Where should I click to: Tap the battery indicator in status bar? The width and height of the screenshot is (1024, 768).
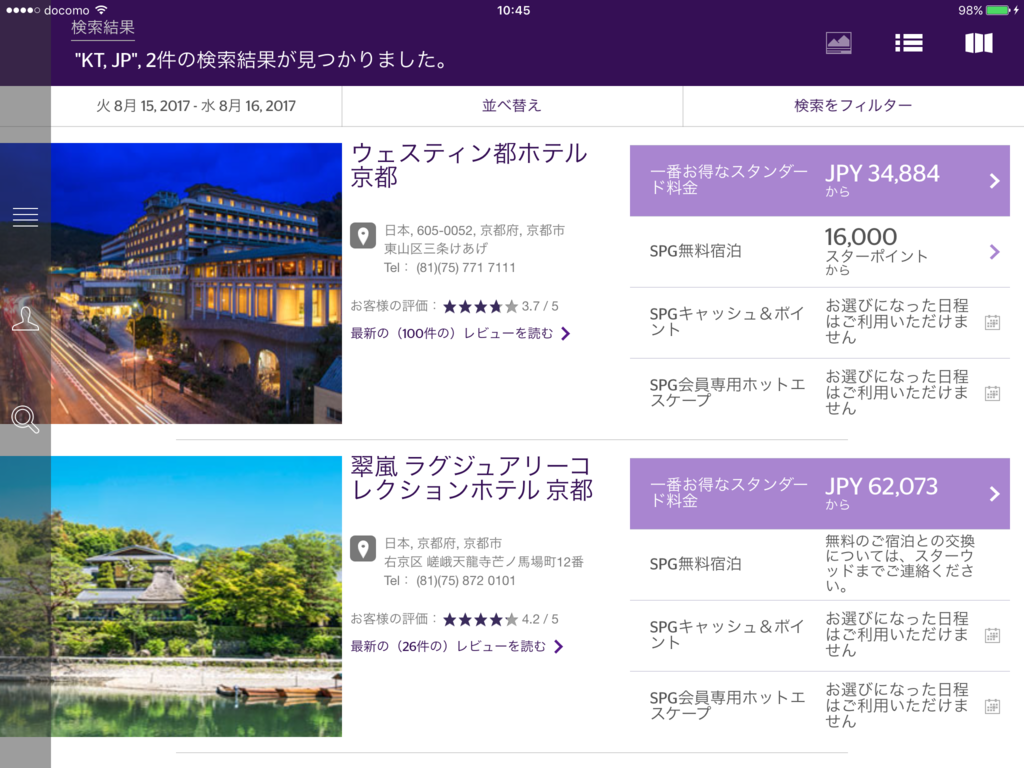(x=998, y=10)
